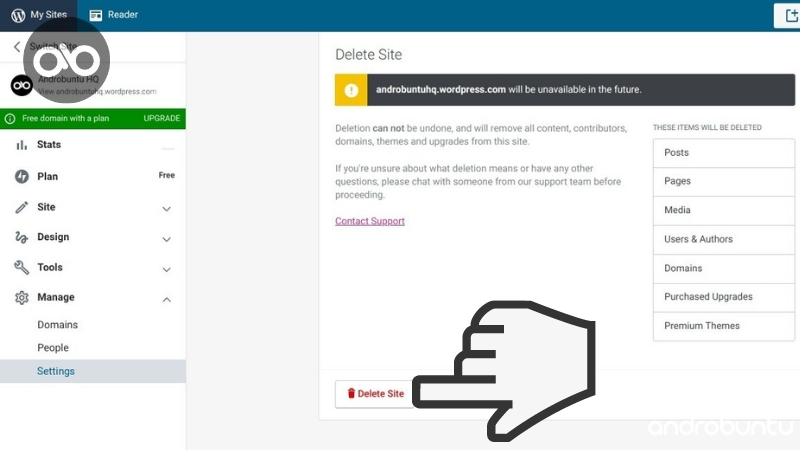Screen dimensions: 800x450
Task: Click the yellow warning icon in notice
Action: (351, 90)
